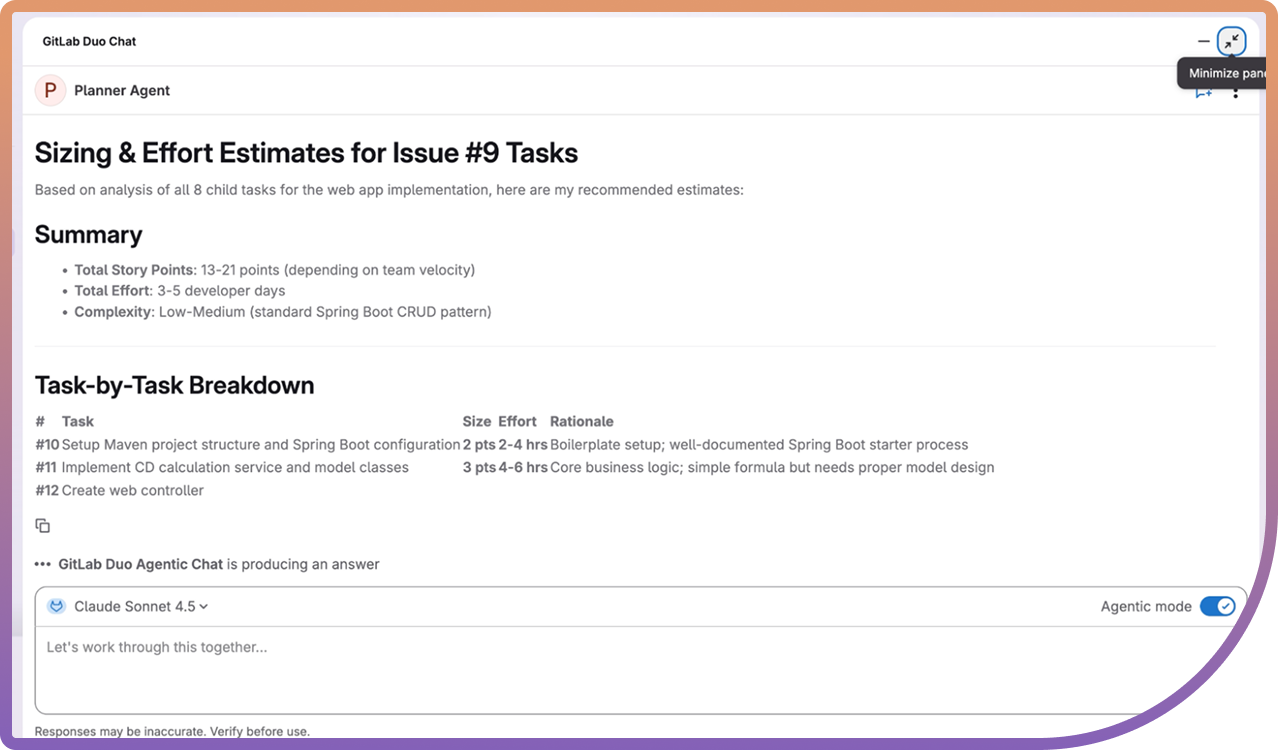This screenshot has width=1278, height=750.
Task: Expand the model selector chevron
Action: click(x=203, y=606)
